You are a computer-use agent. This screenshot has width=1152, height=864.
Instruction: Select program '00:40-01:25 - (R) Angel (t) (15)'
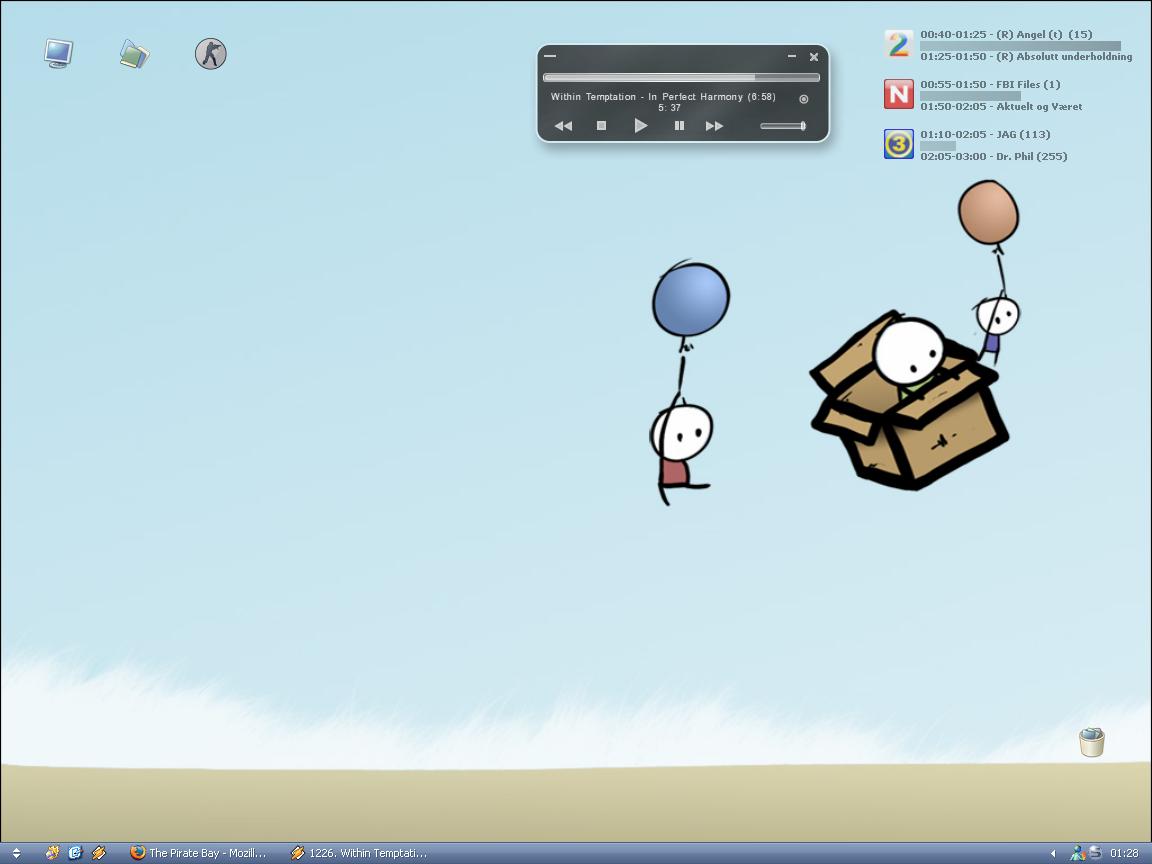coord(1006,35)
